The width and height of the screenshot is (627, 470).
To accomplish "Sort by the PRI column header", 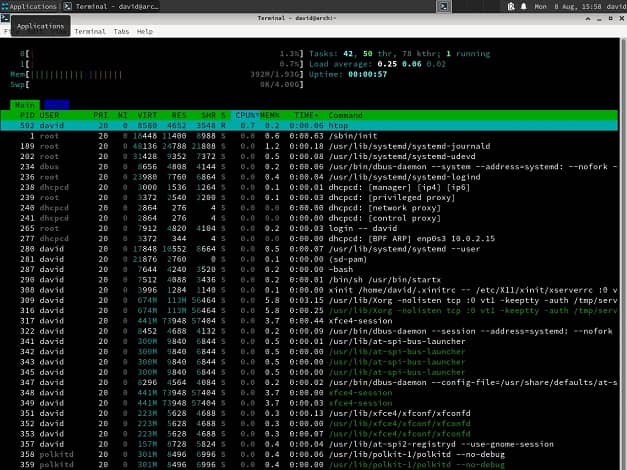I will pos(100,115).
